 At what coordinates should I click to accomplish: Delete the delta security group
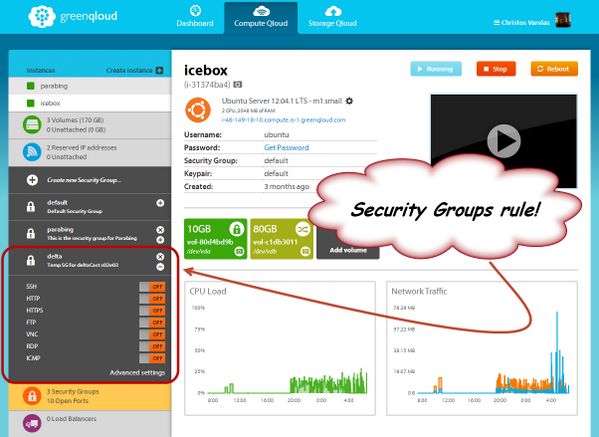160,257
